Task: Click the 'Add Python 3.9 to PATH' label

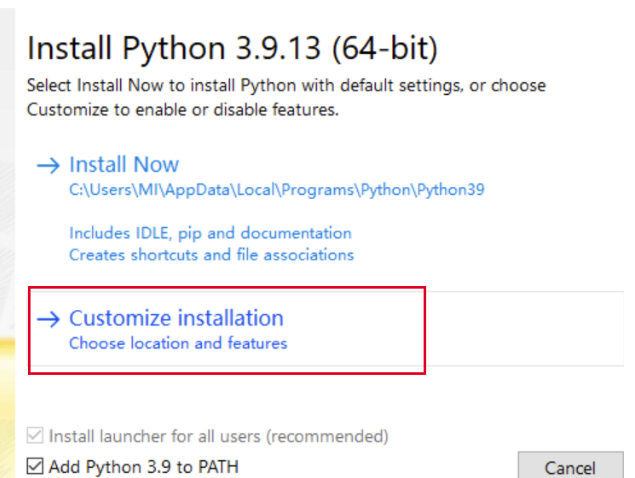Action: 144,467
